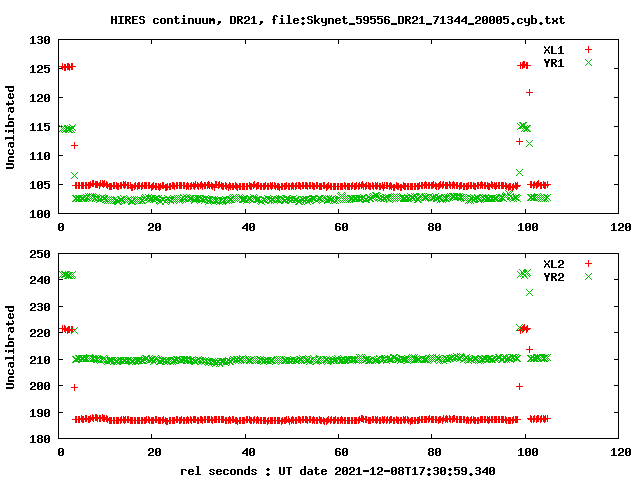The image size is (640, 480).
Task: Click the YR1 legend label
Action: tap(553, 63)
